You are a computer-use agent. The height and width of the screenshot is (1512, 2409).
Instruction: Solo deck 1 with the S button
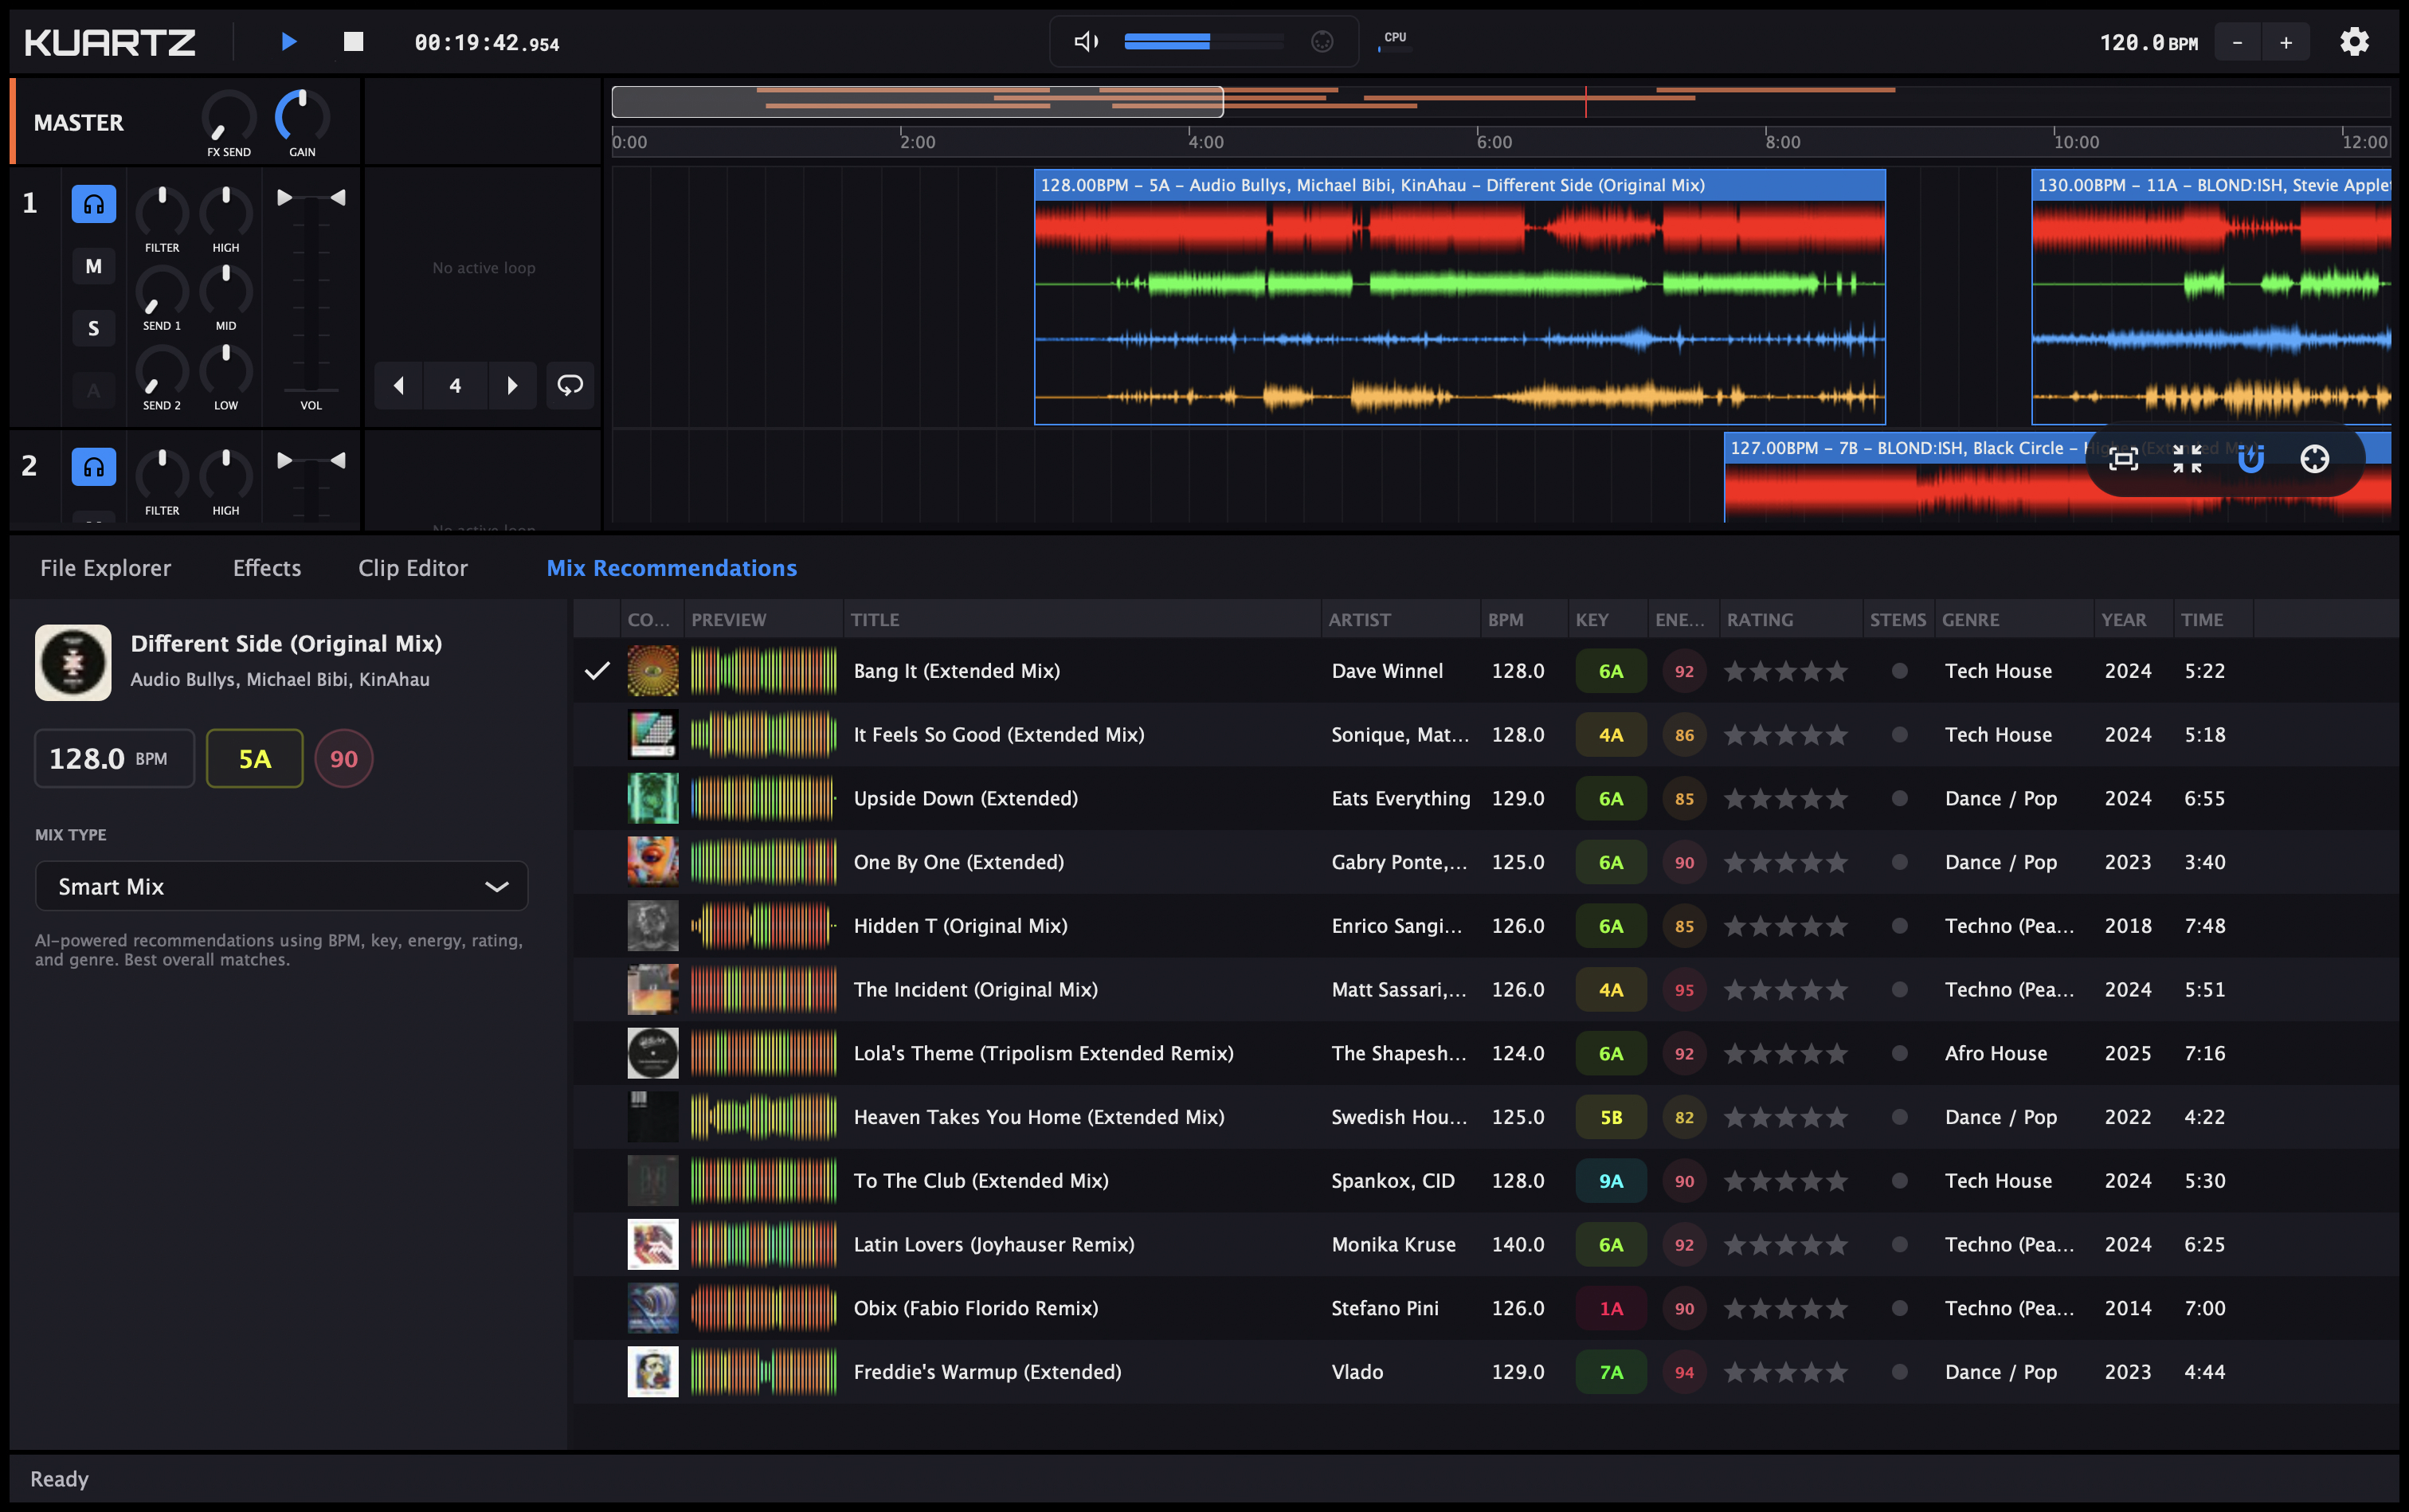click(93, 327)
